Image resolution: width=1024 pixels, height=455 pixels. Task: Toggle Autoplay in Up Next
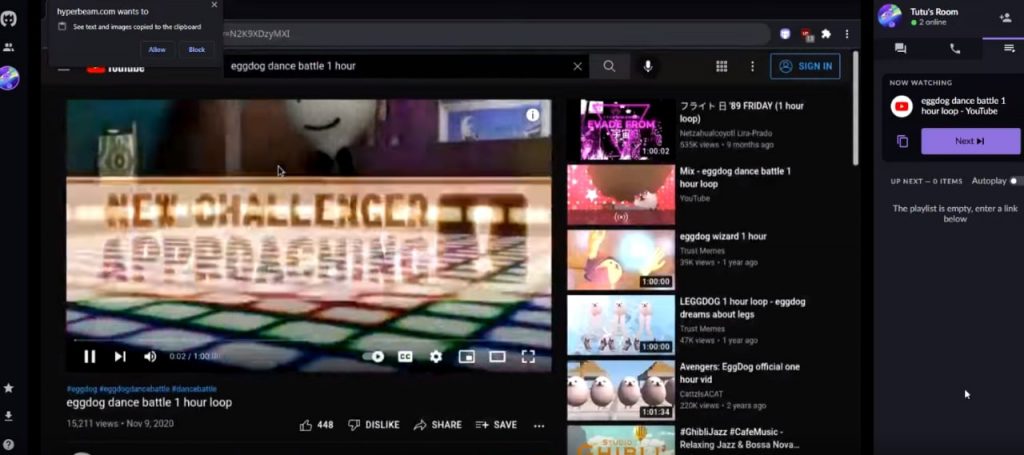pyautogui.click(x=1016, y=181)
